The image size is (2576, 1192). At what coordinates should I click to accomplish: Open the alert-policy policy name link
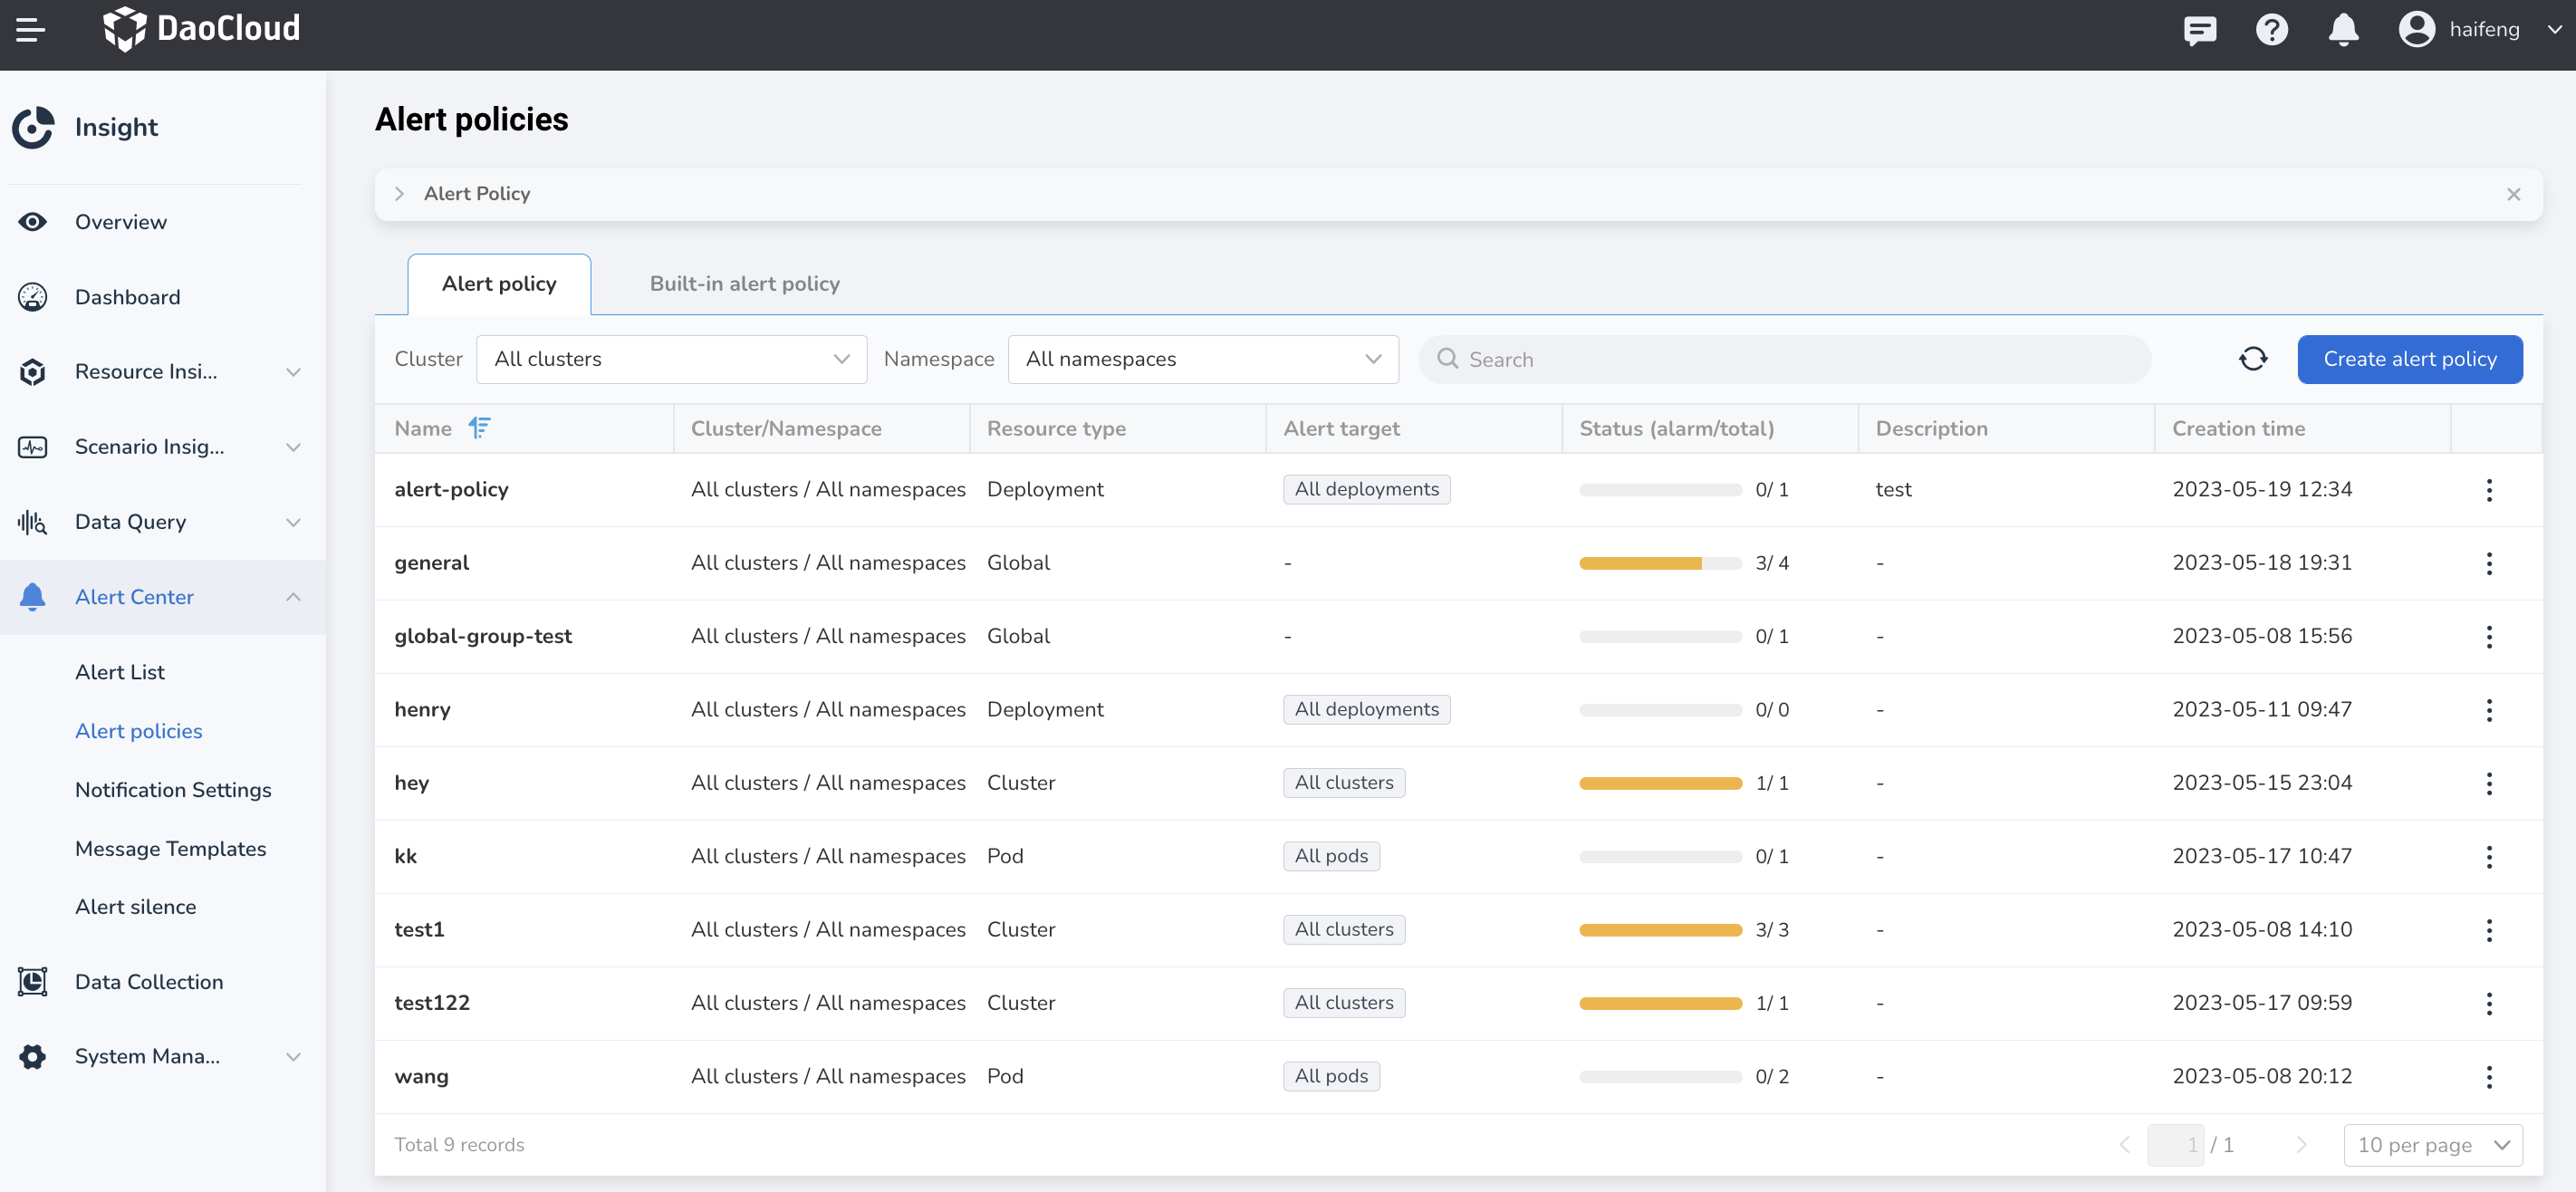pyautogui.click(x=451, y=490)
